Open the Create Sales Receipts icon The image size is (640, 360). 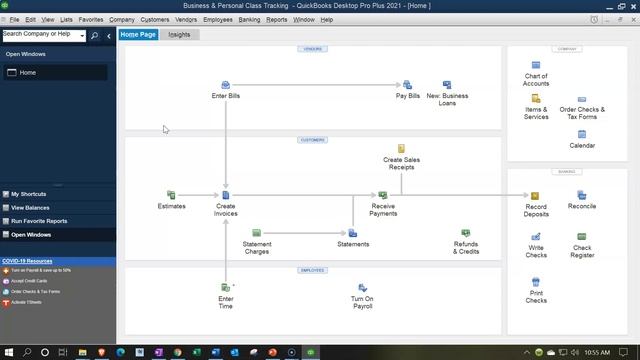tap(401, 149)
